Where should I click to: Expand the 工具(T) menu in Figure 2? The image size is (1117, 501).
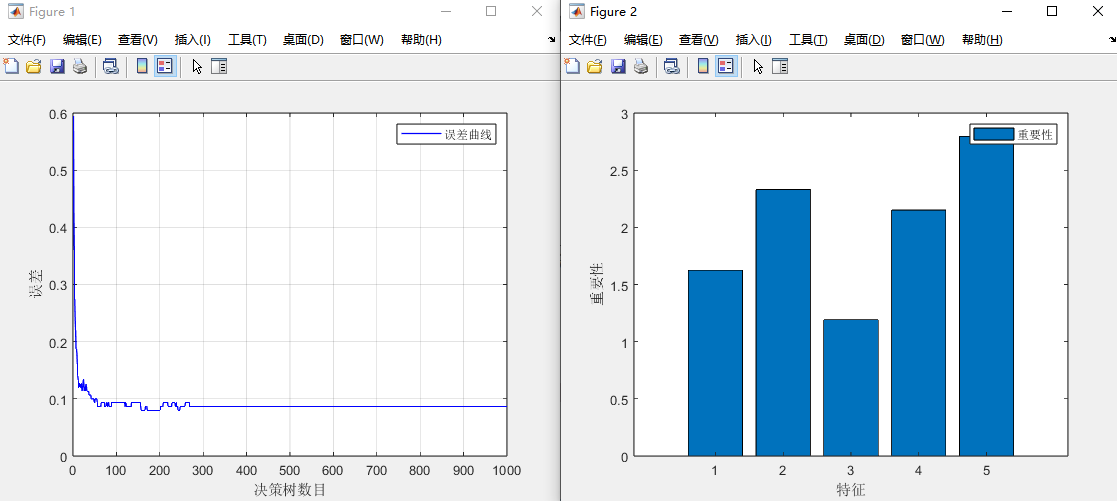pos(808,40)
